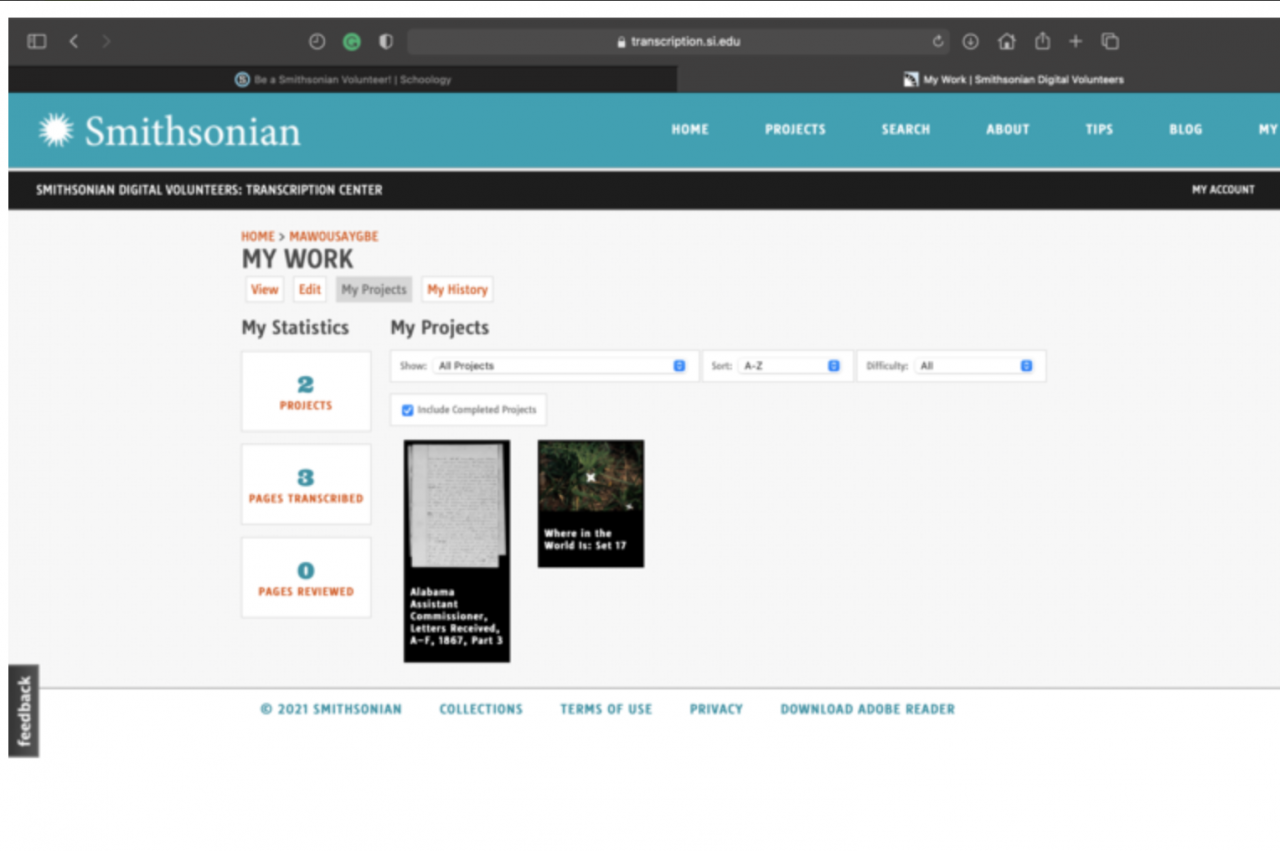Reload the page with the refresh icon
The height and width of the screenshot is (851, 1280).
[938, 41]
